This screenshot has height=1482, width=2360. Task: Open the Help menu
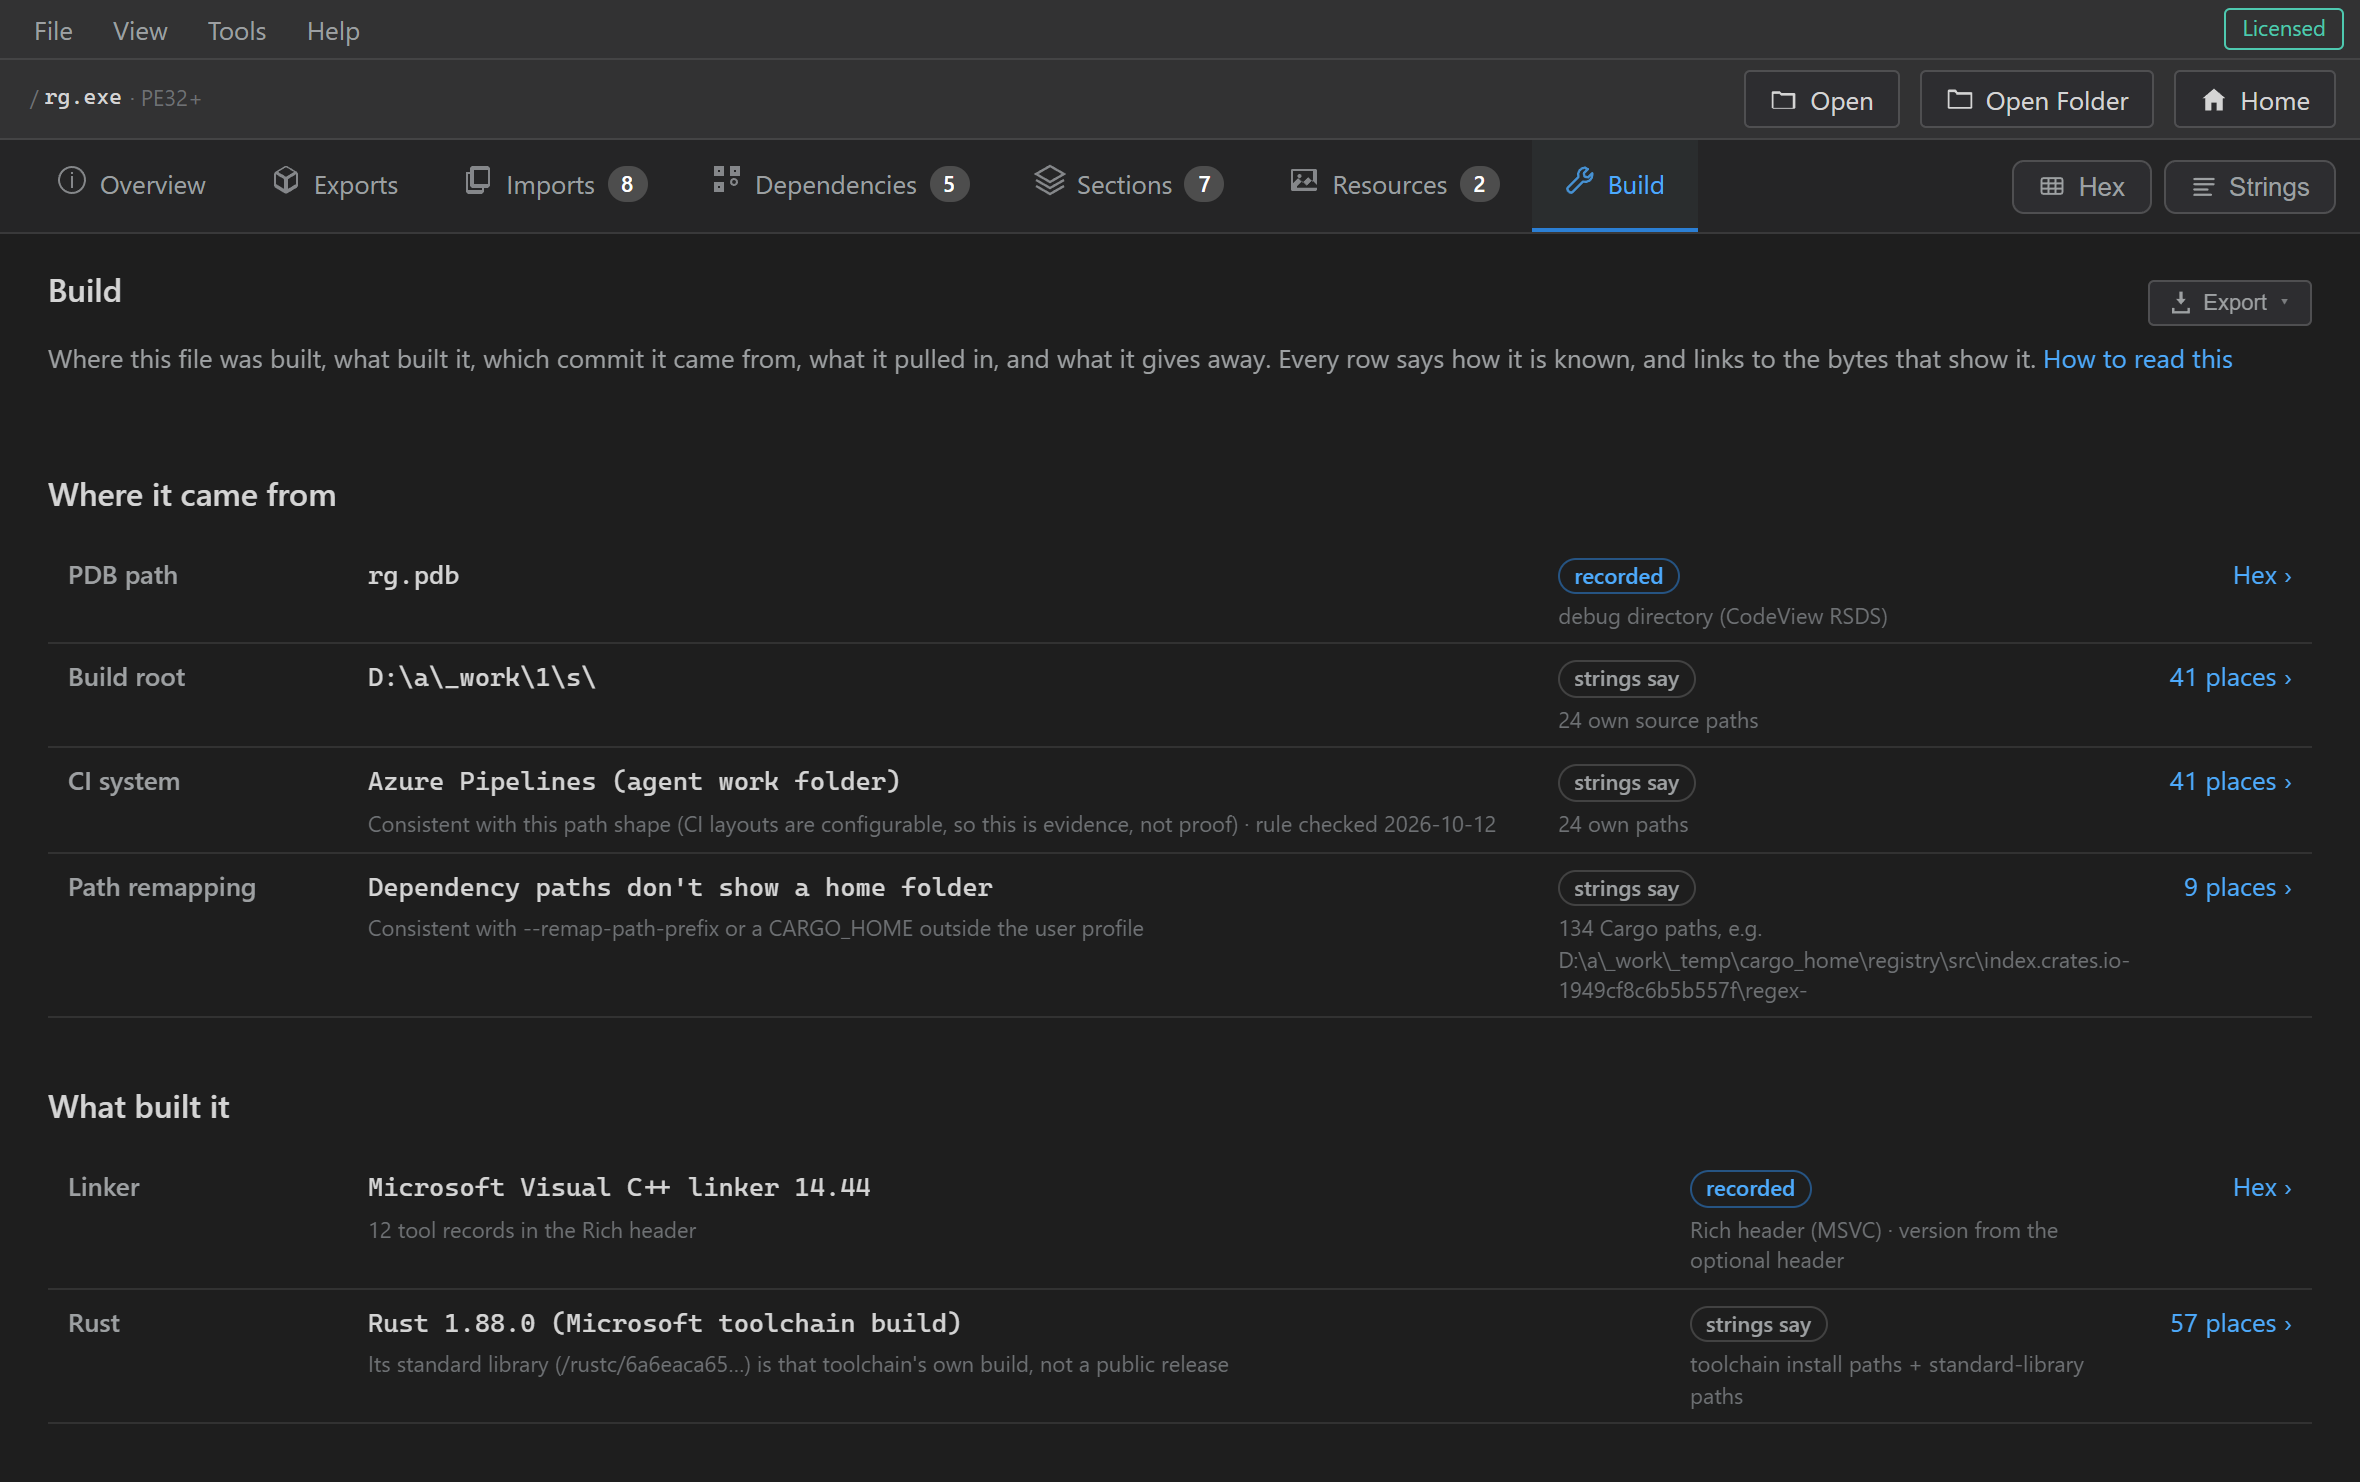(x=333, y=31)
